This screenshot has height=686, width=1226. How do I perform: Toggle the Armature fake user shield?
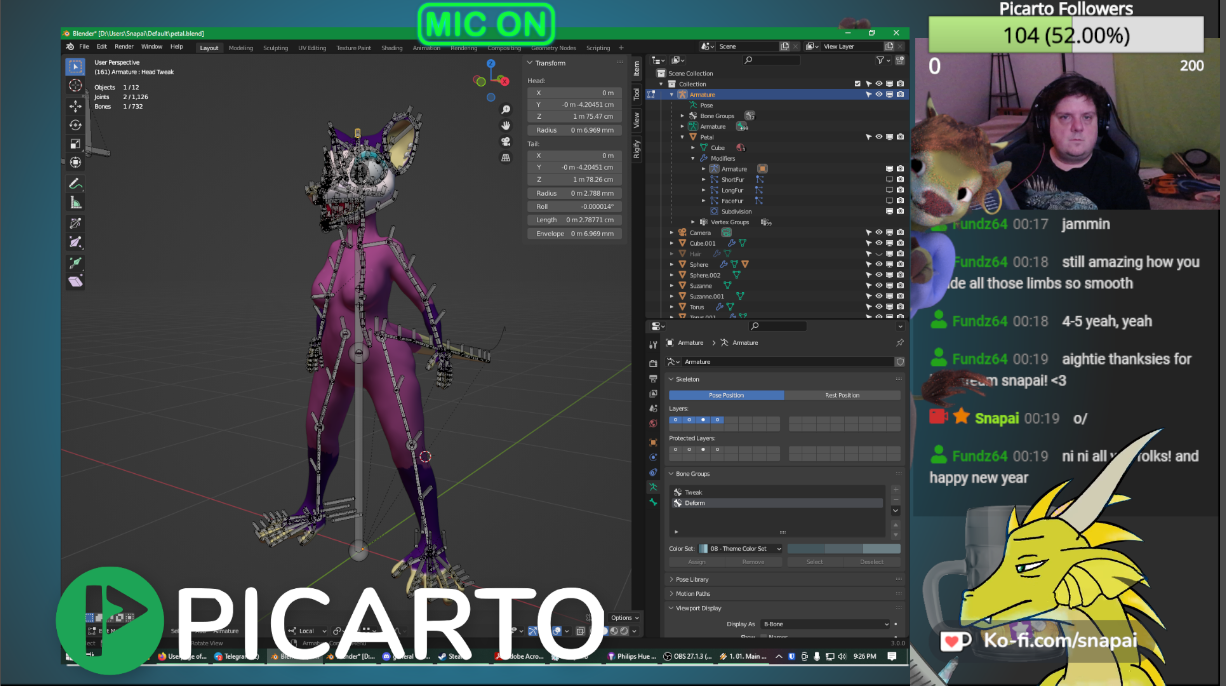tap(900, 362)
